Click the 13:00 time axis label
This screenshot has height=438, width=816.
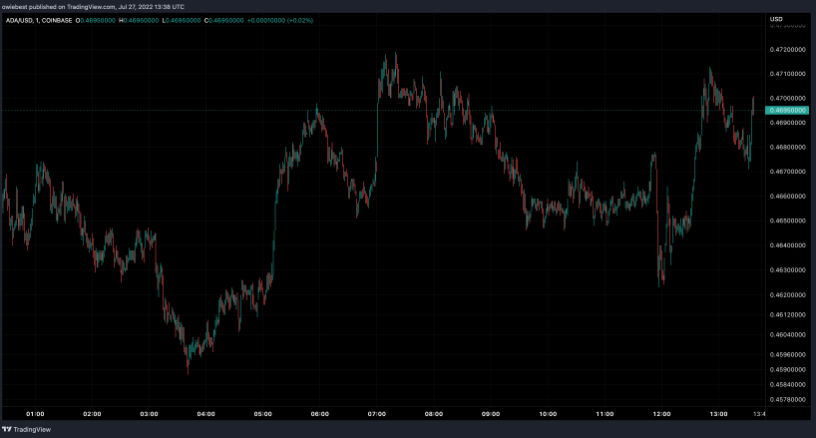[719, 414]
